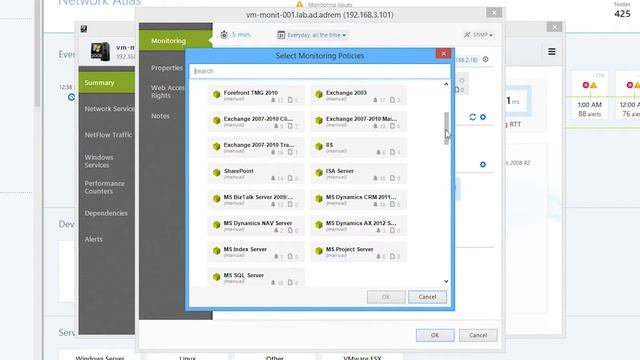Select the SharePoint policy
The image size is (640, 360).
[x=256, y=174]
